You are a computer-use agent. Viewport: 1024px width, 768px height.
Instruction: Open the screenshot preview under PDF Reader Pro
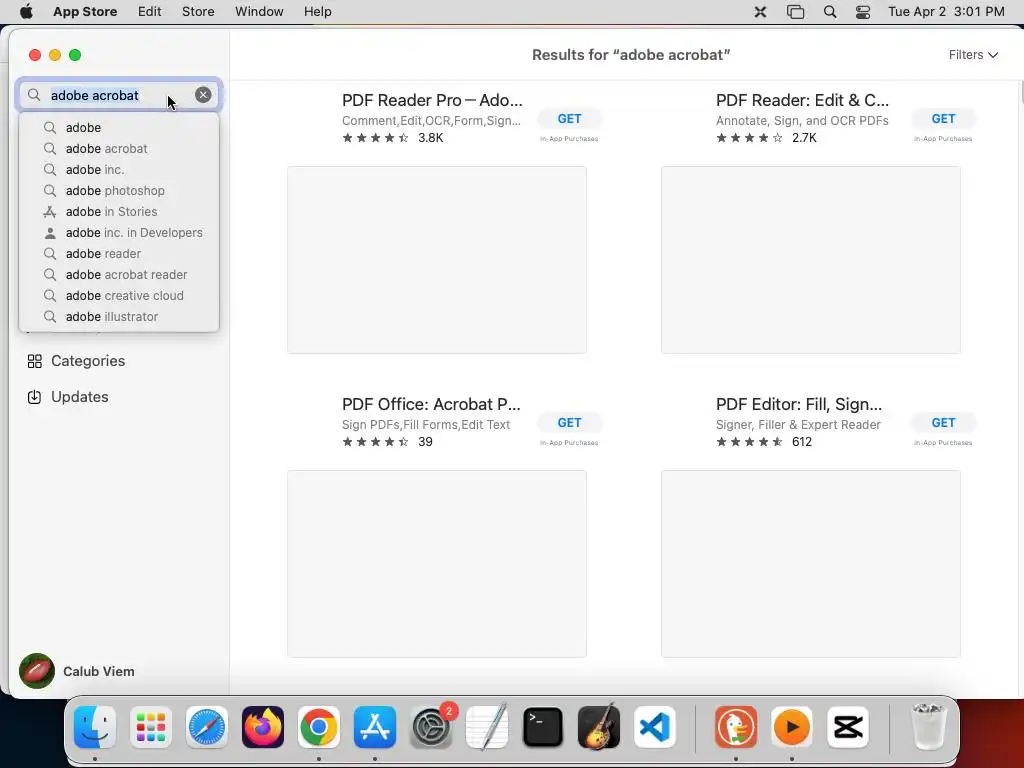click(437, 260)
